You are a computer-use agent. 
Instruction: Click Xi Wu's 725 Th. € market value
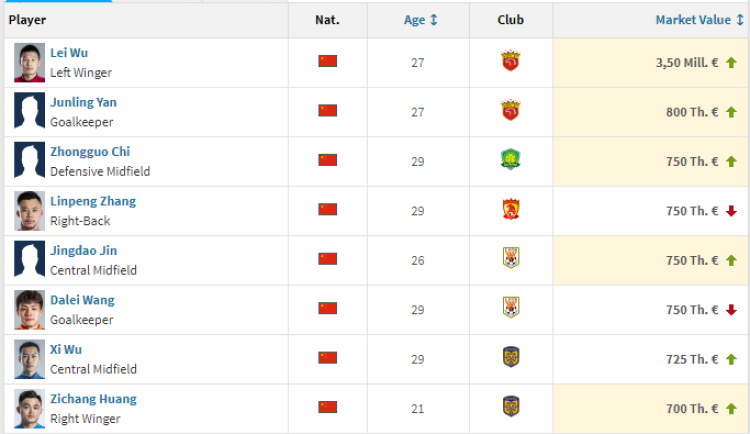[692, 359]
